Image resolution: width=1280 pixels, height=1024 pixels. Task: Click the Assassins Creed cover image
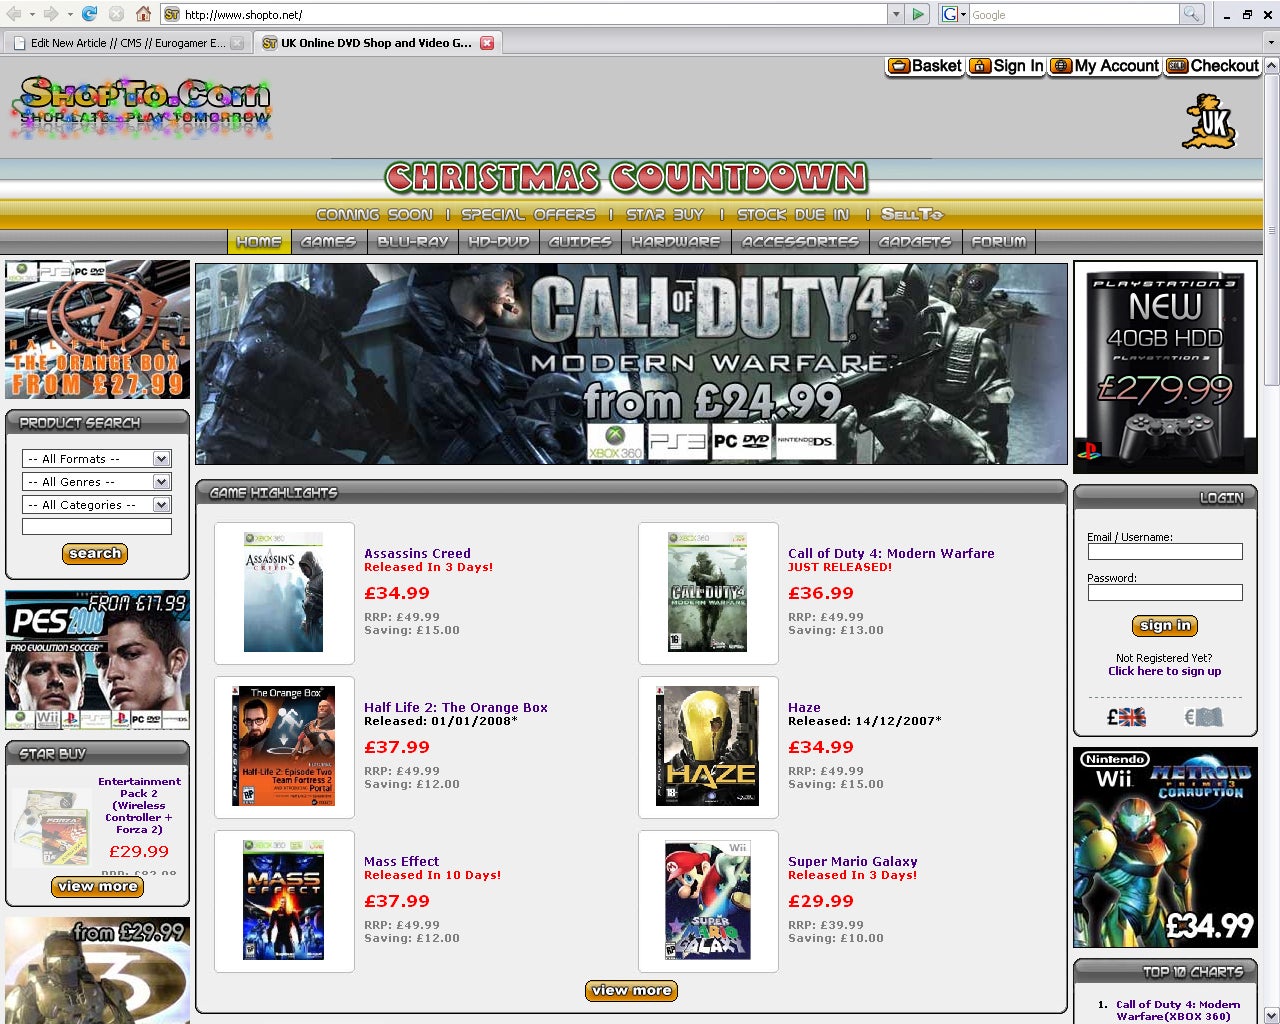pyautogui.click(x=284, y=593)
